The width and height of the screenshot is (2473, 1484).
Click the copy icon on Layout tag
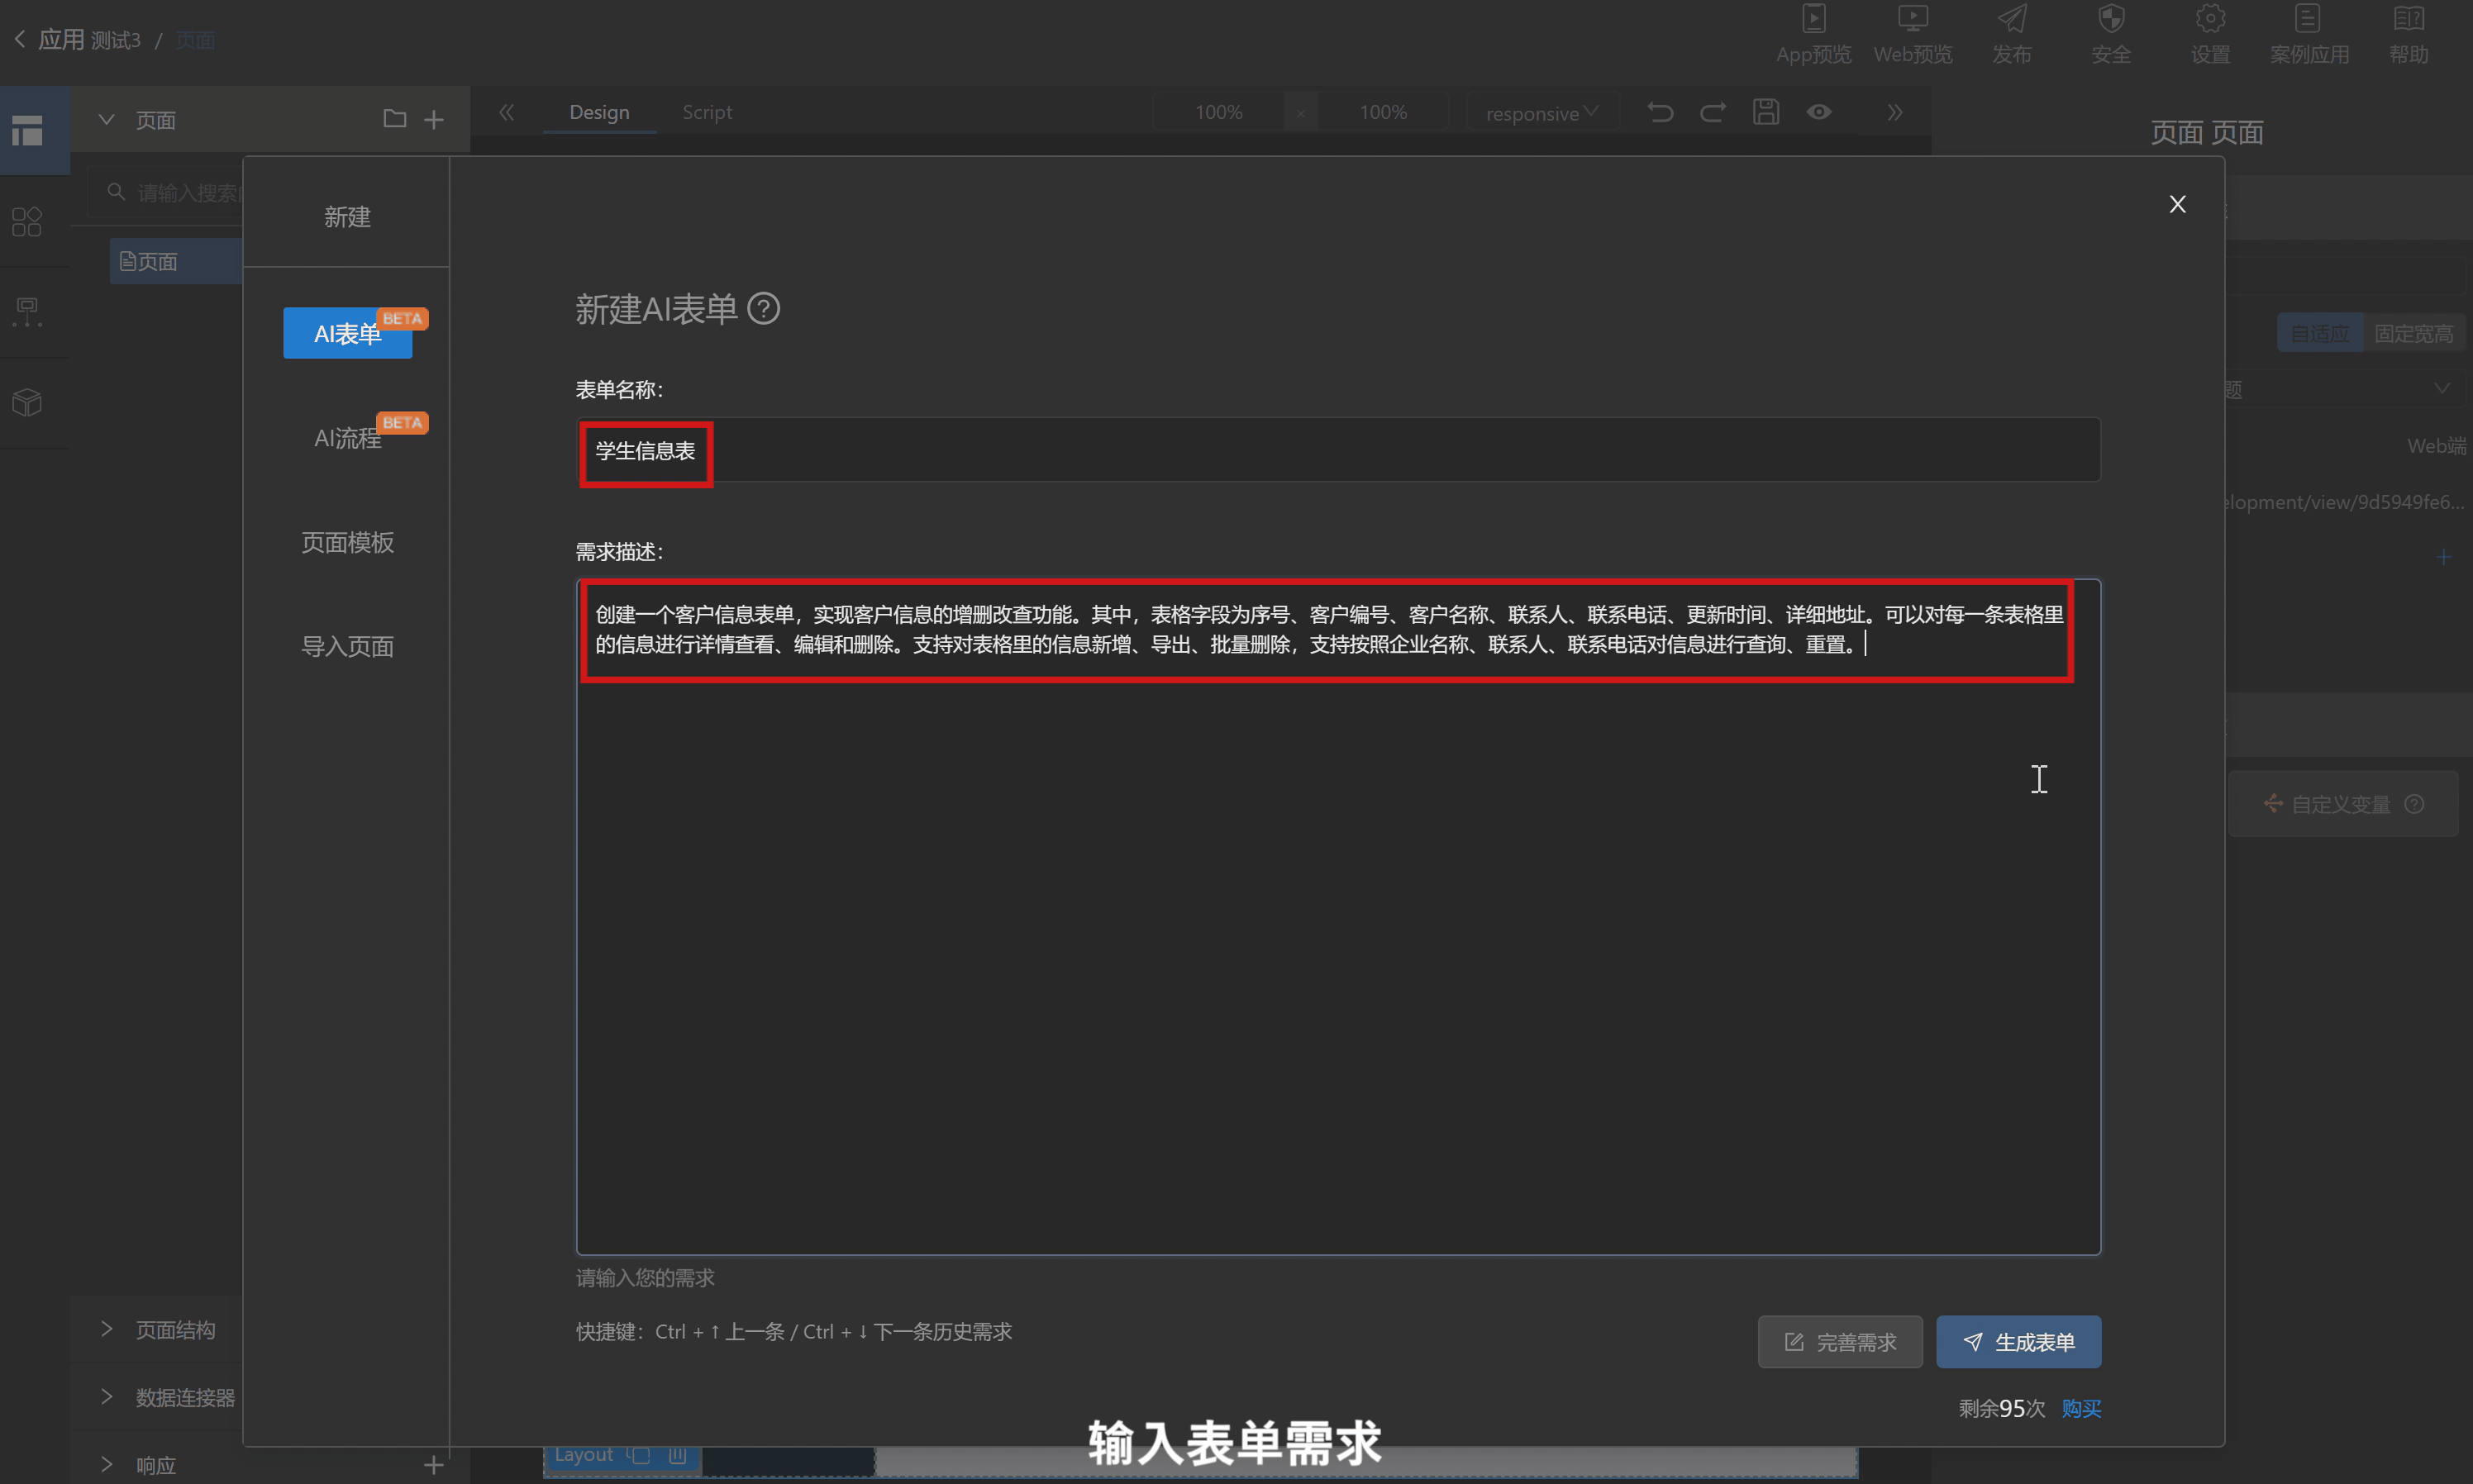pos(640,1455)
